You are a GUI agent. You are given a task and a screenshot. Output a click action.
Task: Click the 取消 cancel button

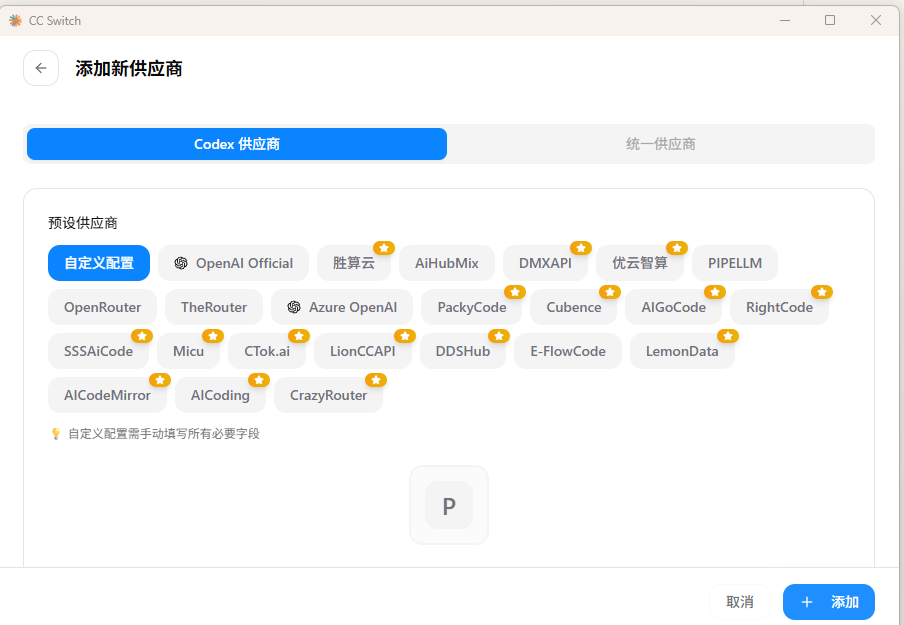click(x=740, y=602)
